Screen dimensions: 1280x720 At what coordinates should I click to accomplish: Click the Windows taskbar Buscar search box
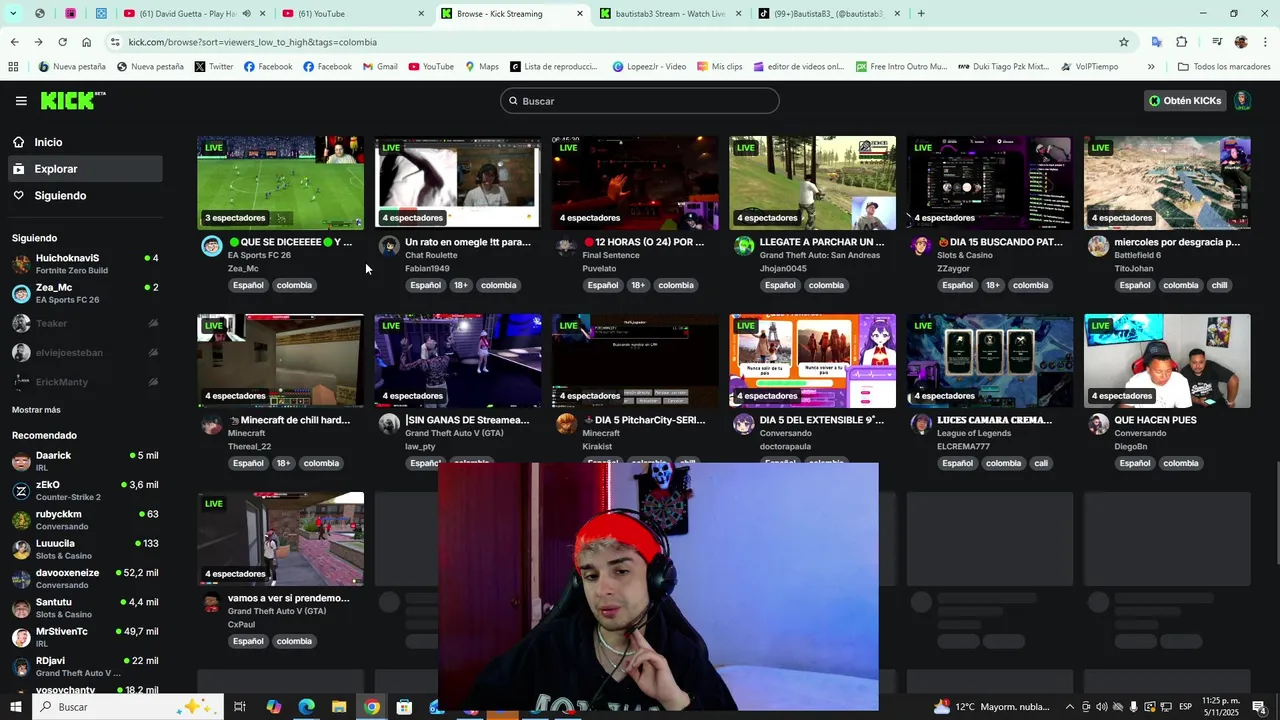(x=130, y=707)
